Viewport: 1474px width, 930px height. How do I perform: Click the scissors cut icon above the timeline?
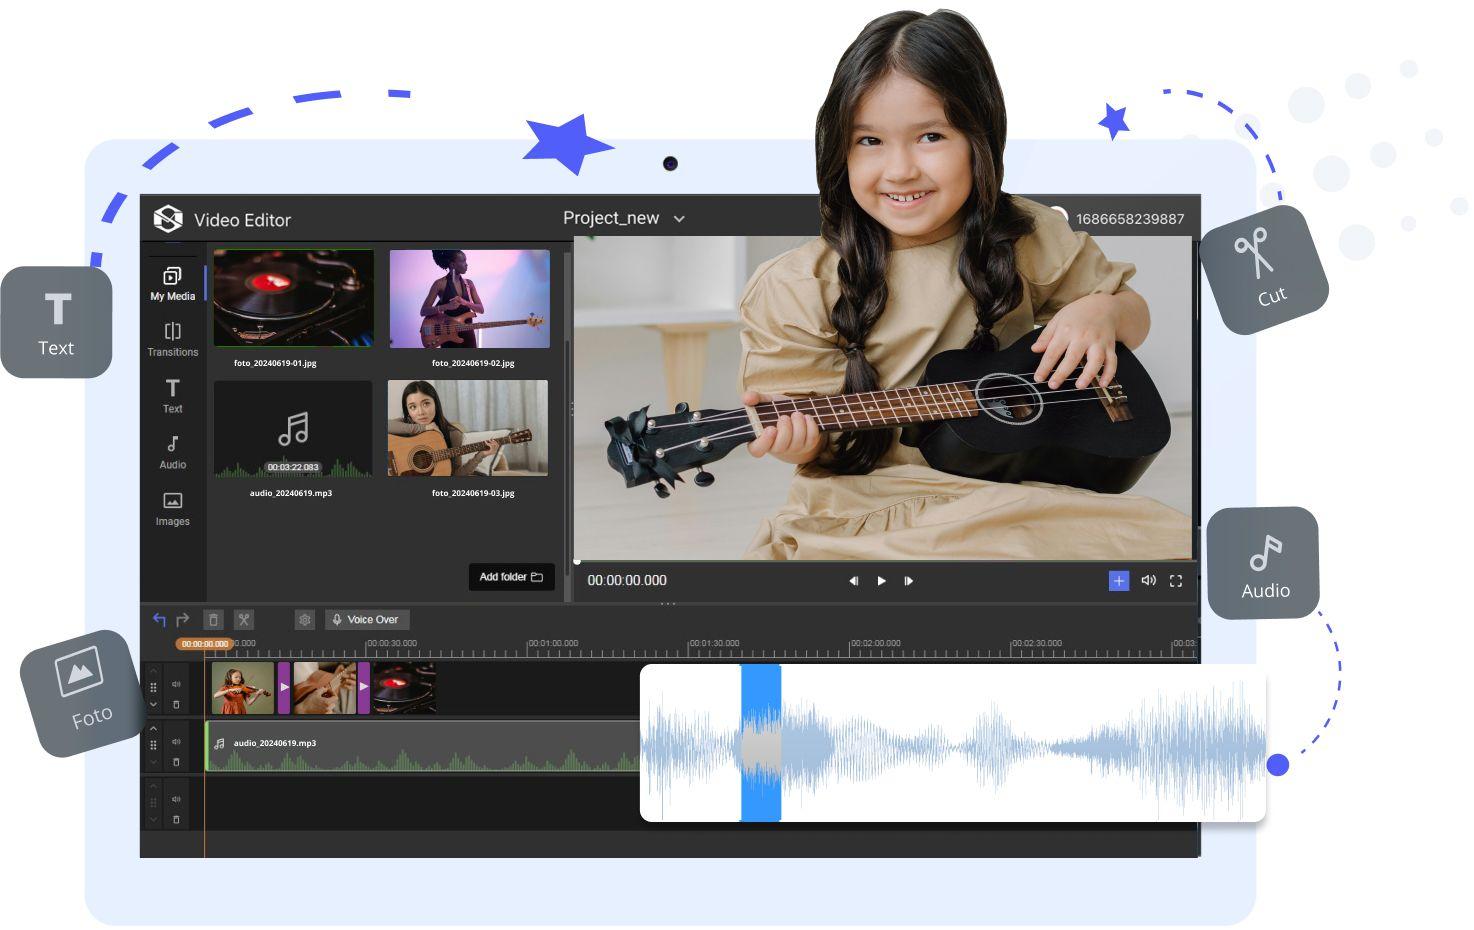(243, 619)
